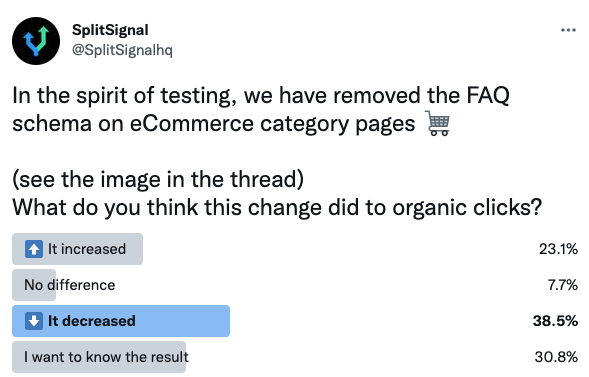Click the "FAQ schema" tweet text line
The image size is (589, 377).
(261, 109)
